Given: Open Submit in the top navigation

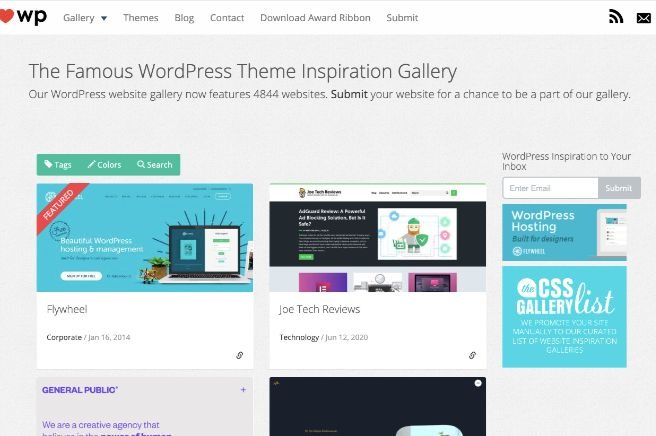Looking at the screenshot, I should click(x=402, y=18).
